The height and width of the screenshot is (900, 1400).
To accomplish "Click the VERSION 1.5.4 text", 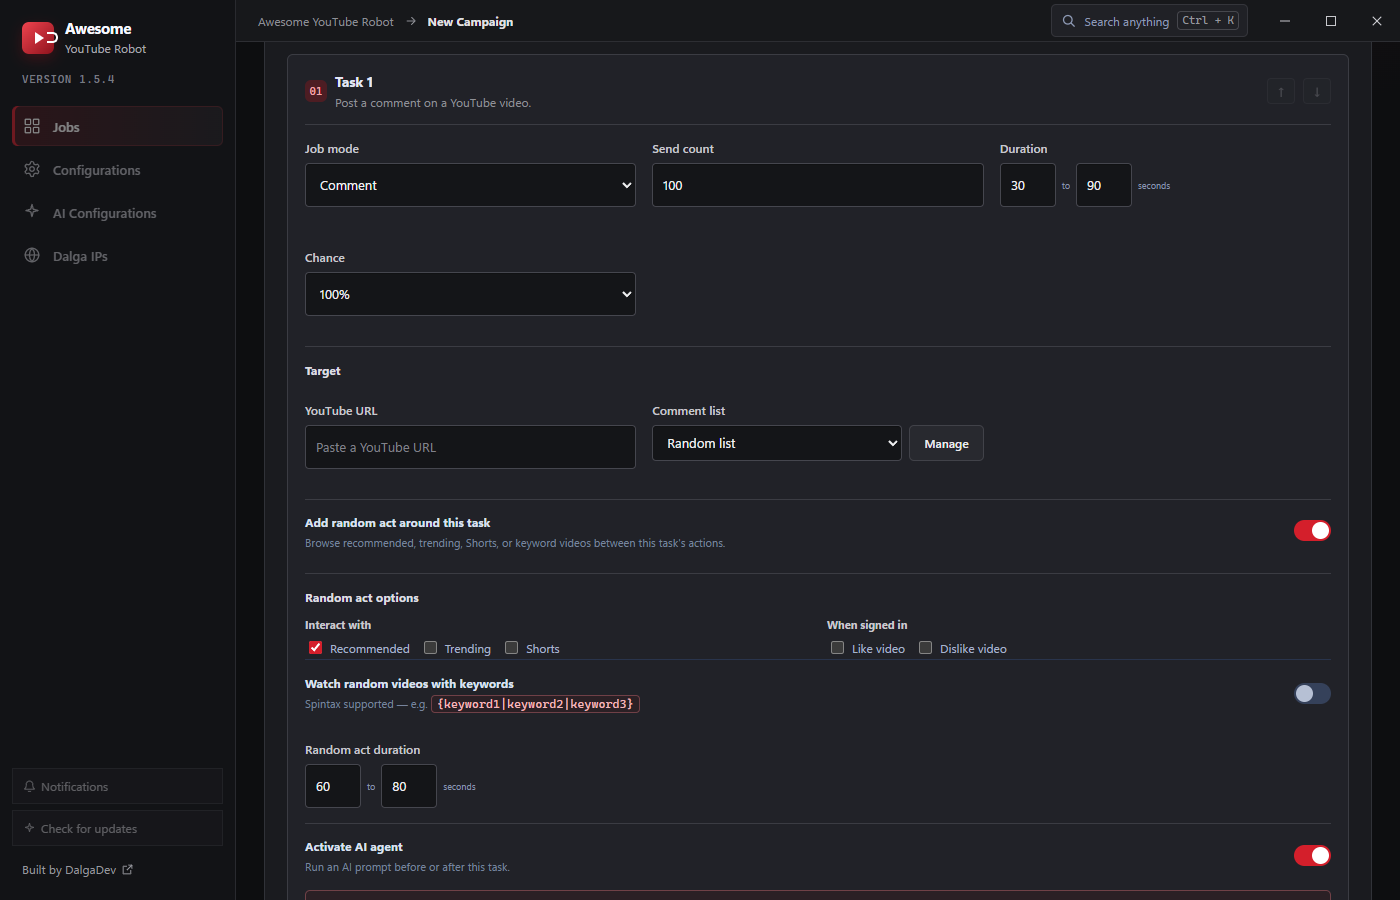I will (x=68, y=79).
